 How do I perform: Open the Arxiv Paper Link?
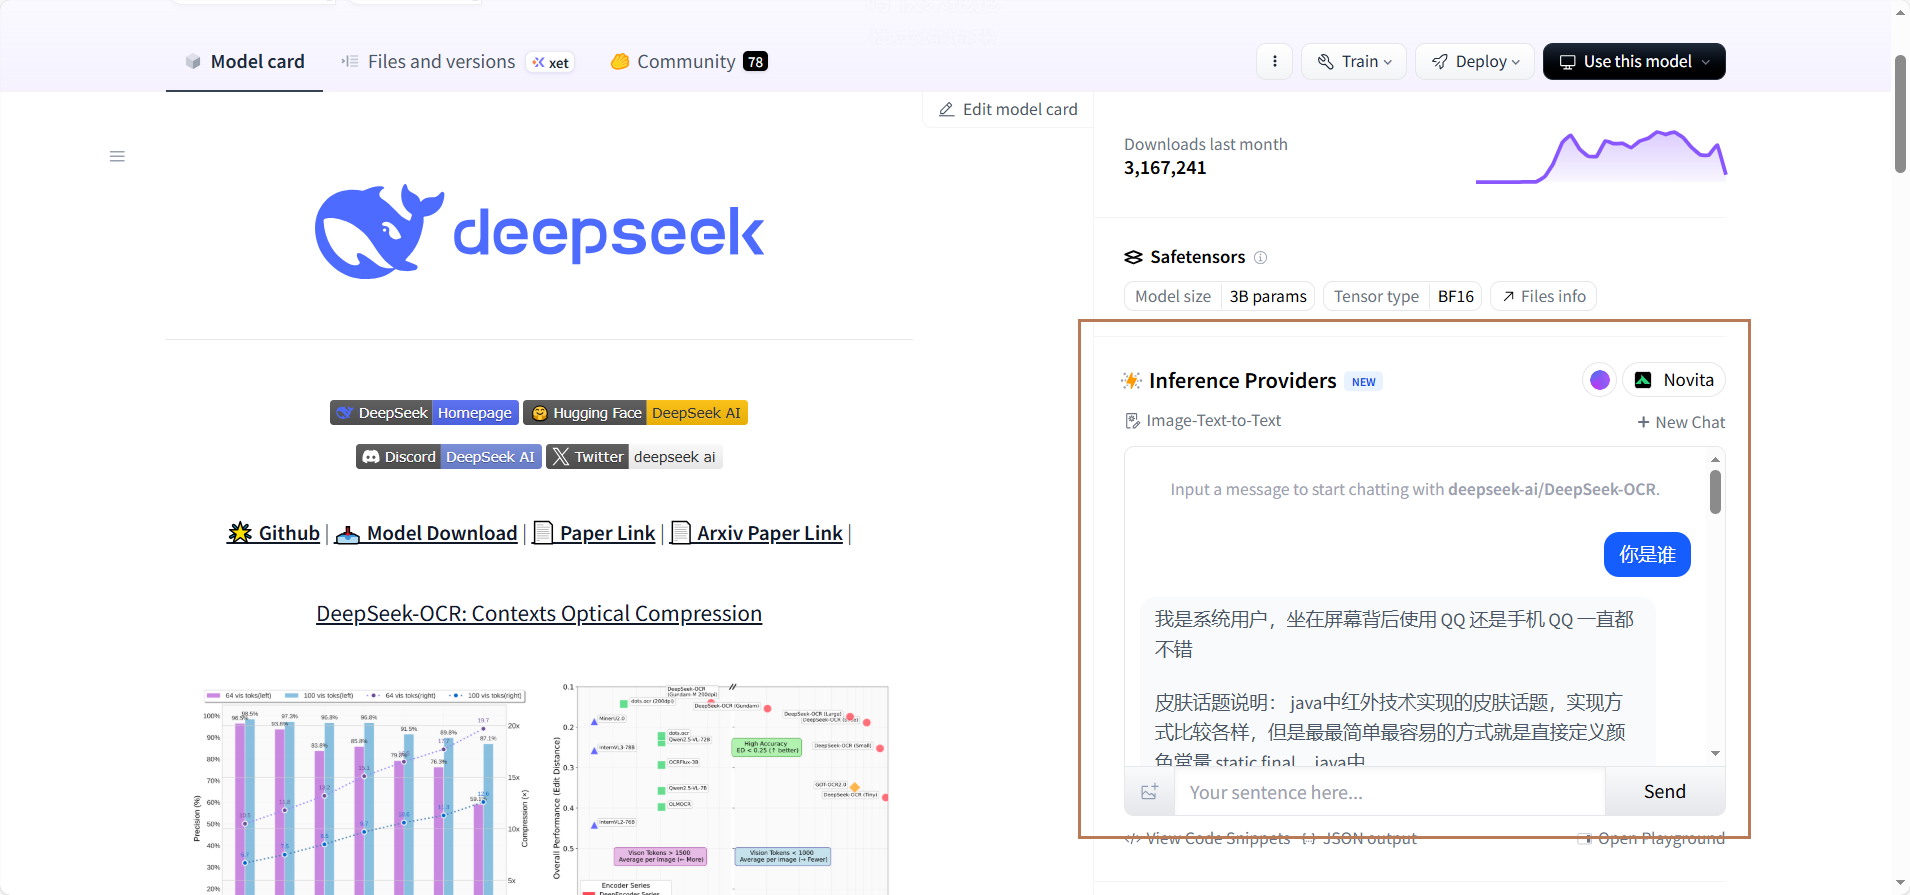tap(756, 533)
